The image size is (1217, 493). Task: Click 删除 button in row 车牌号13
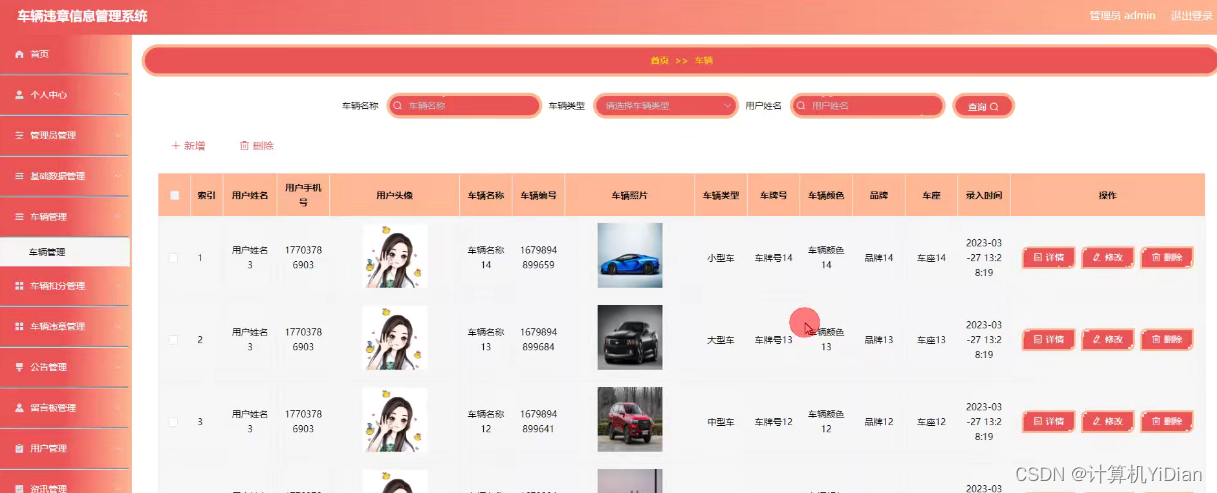tap(1167, 340)
